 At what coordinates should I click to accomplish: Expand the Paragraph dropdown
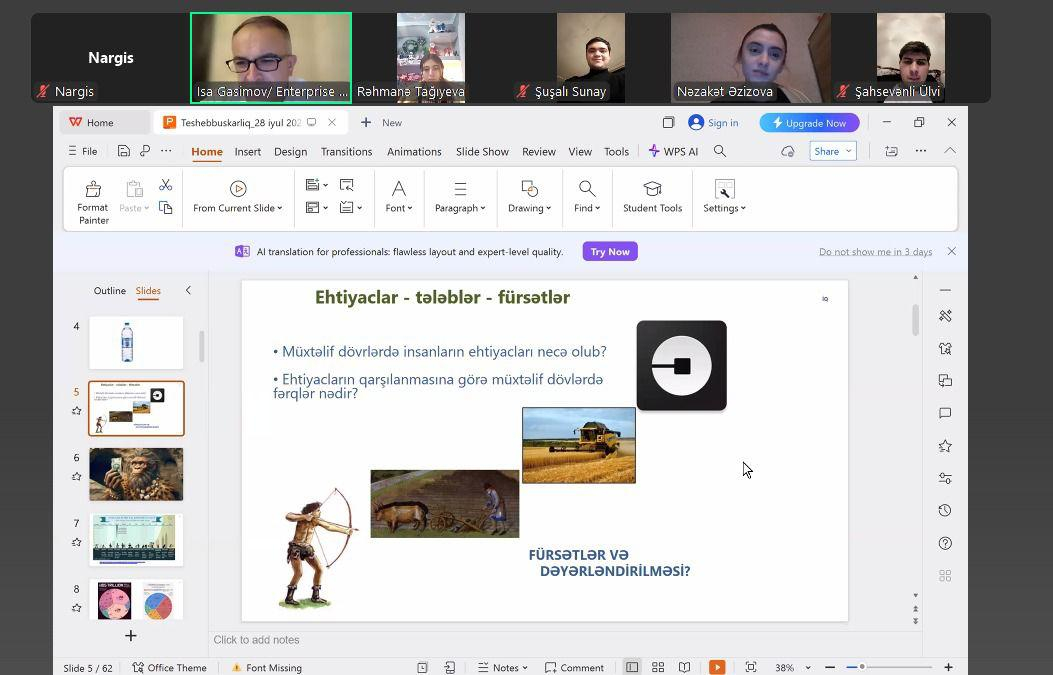tap(460, 197)
